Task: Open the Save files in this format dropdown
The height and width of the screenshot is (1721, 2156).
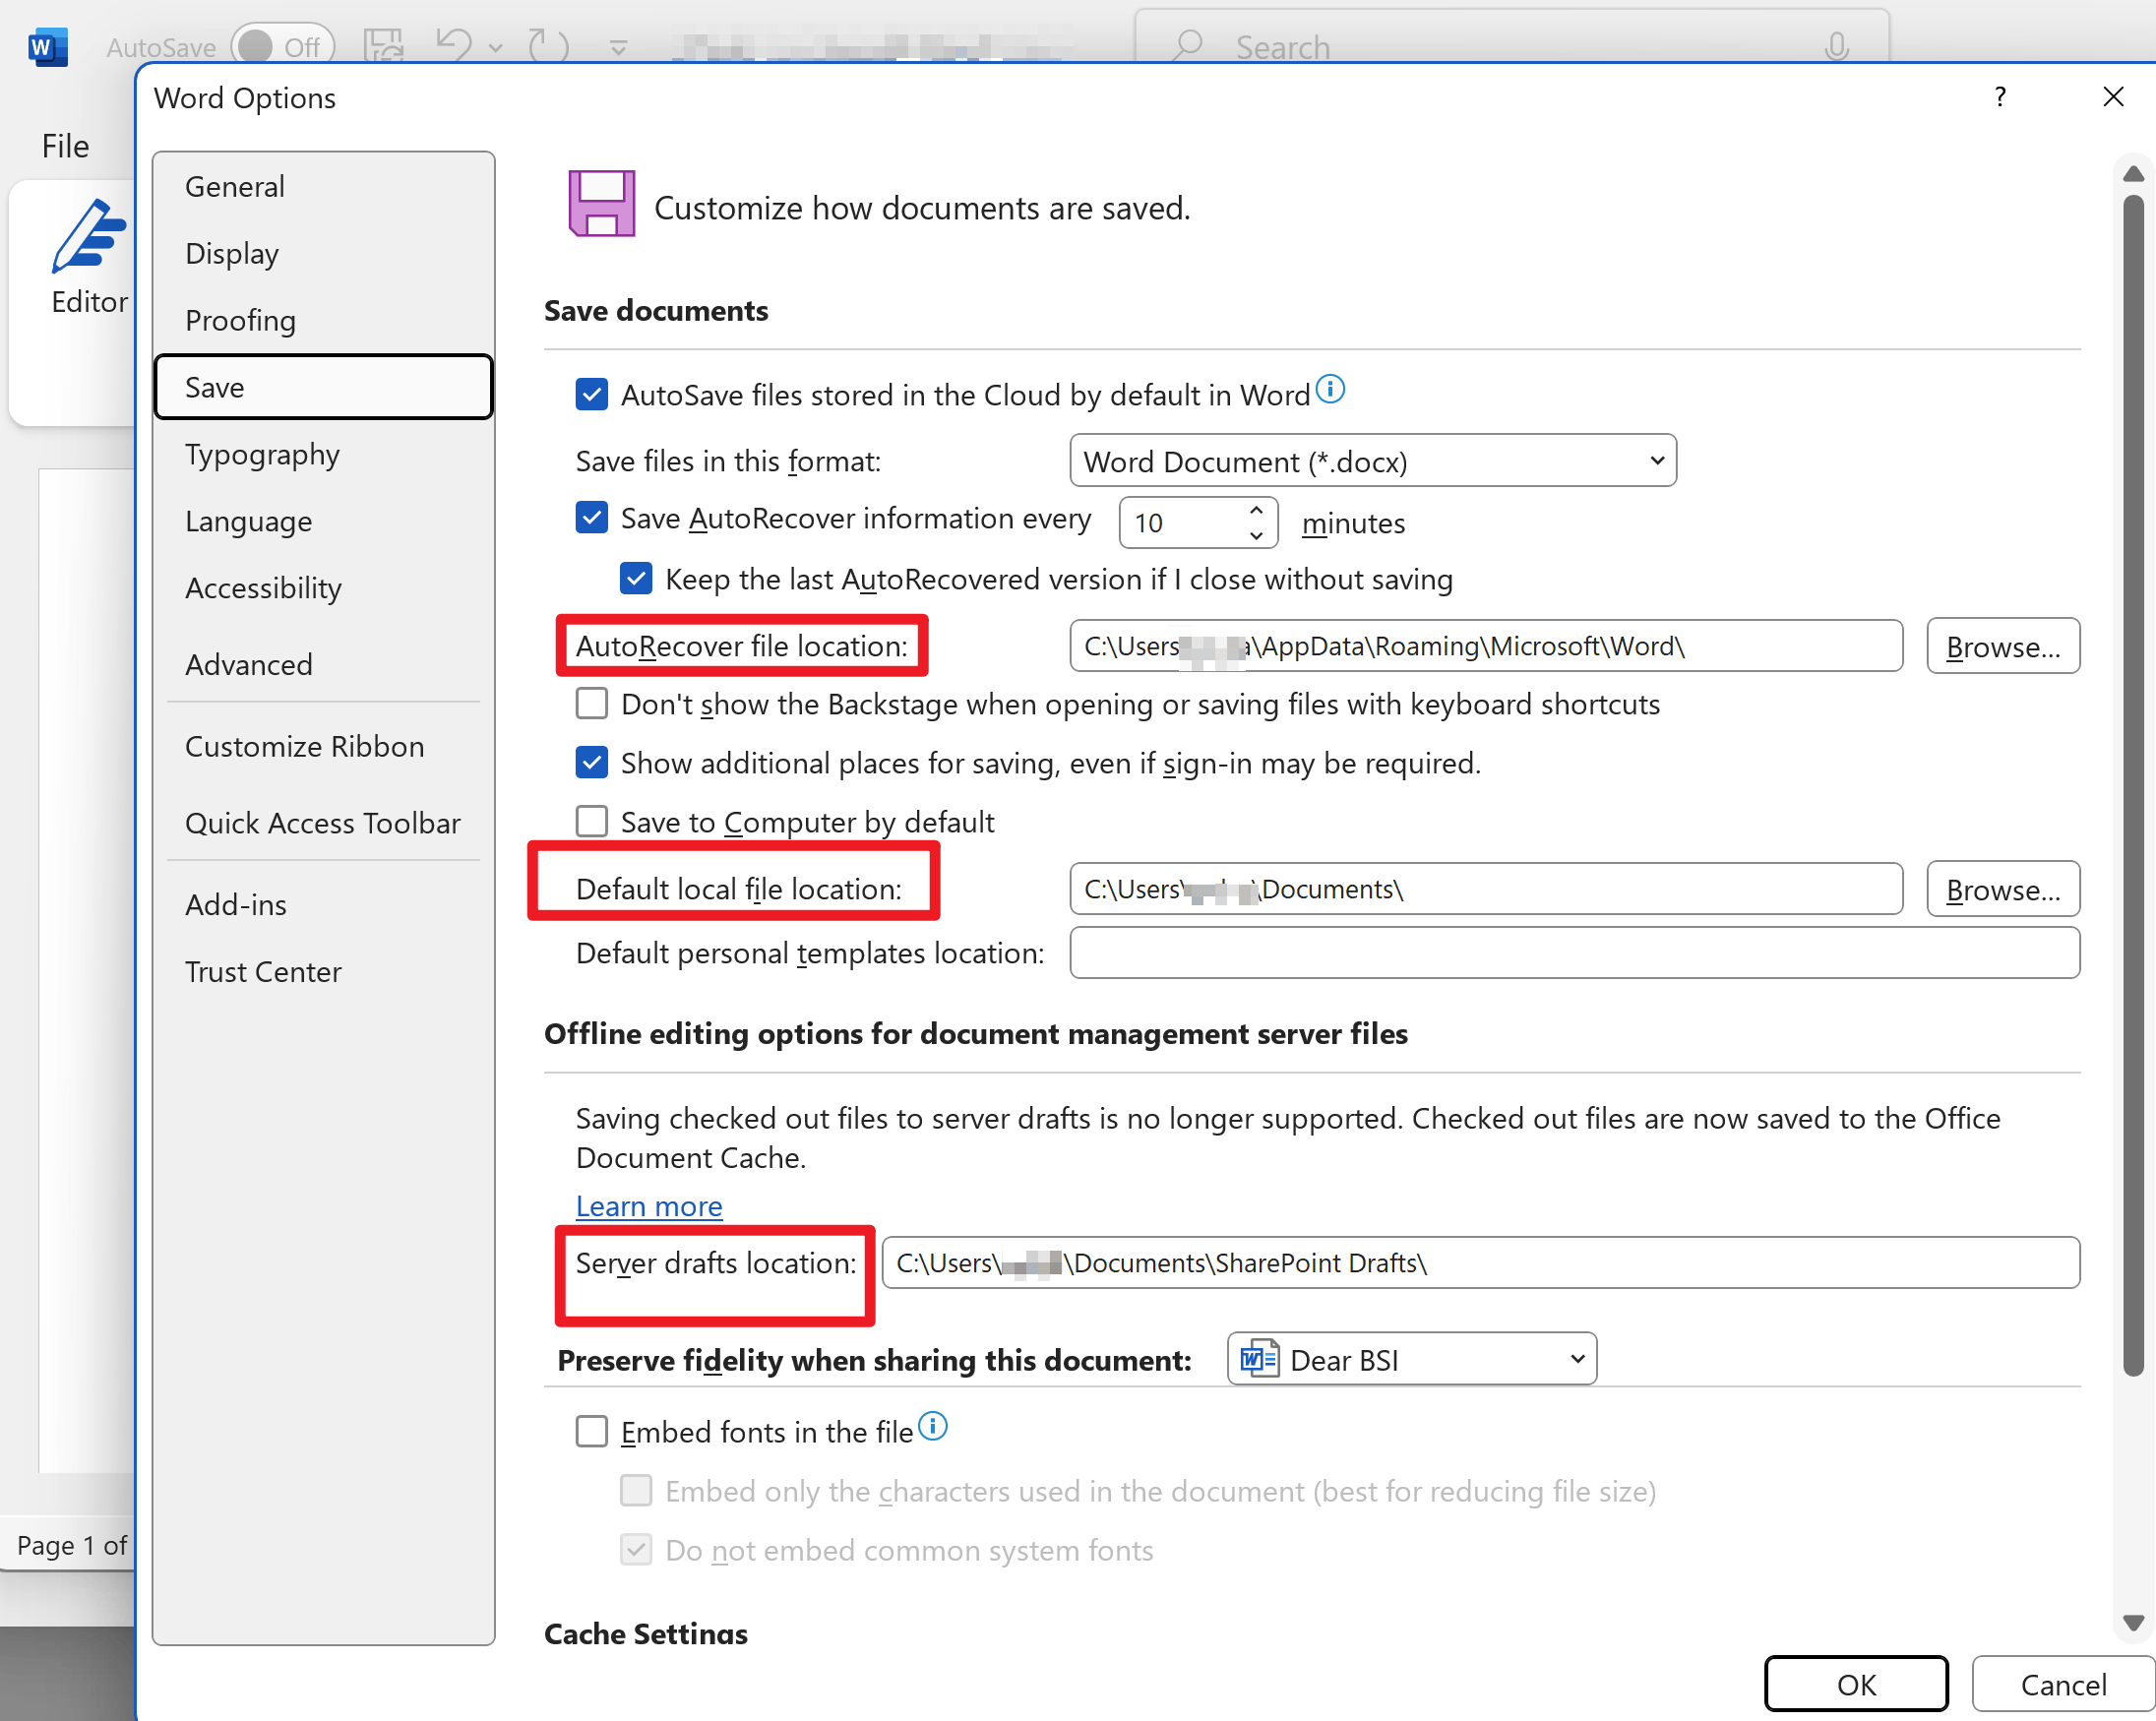Action: tap(1372, 461)
